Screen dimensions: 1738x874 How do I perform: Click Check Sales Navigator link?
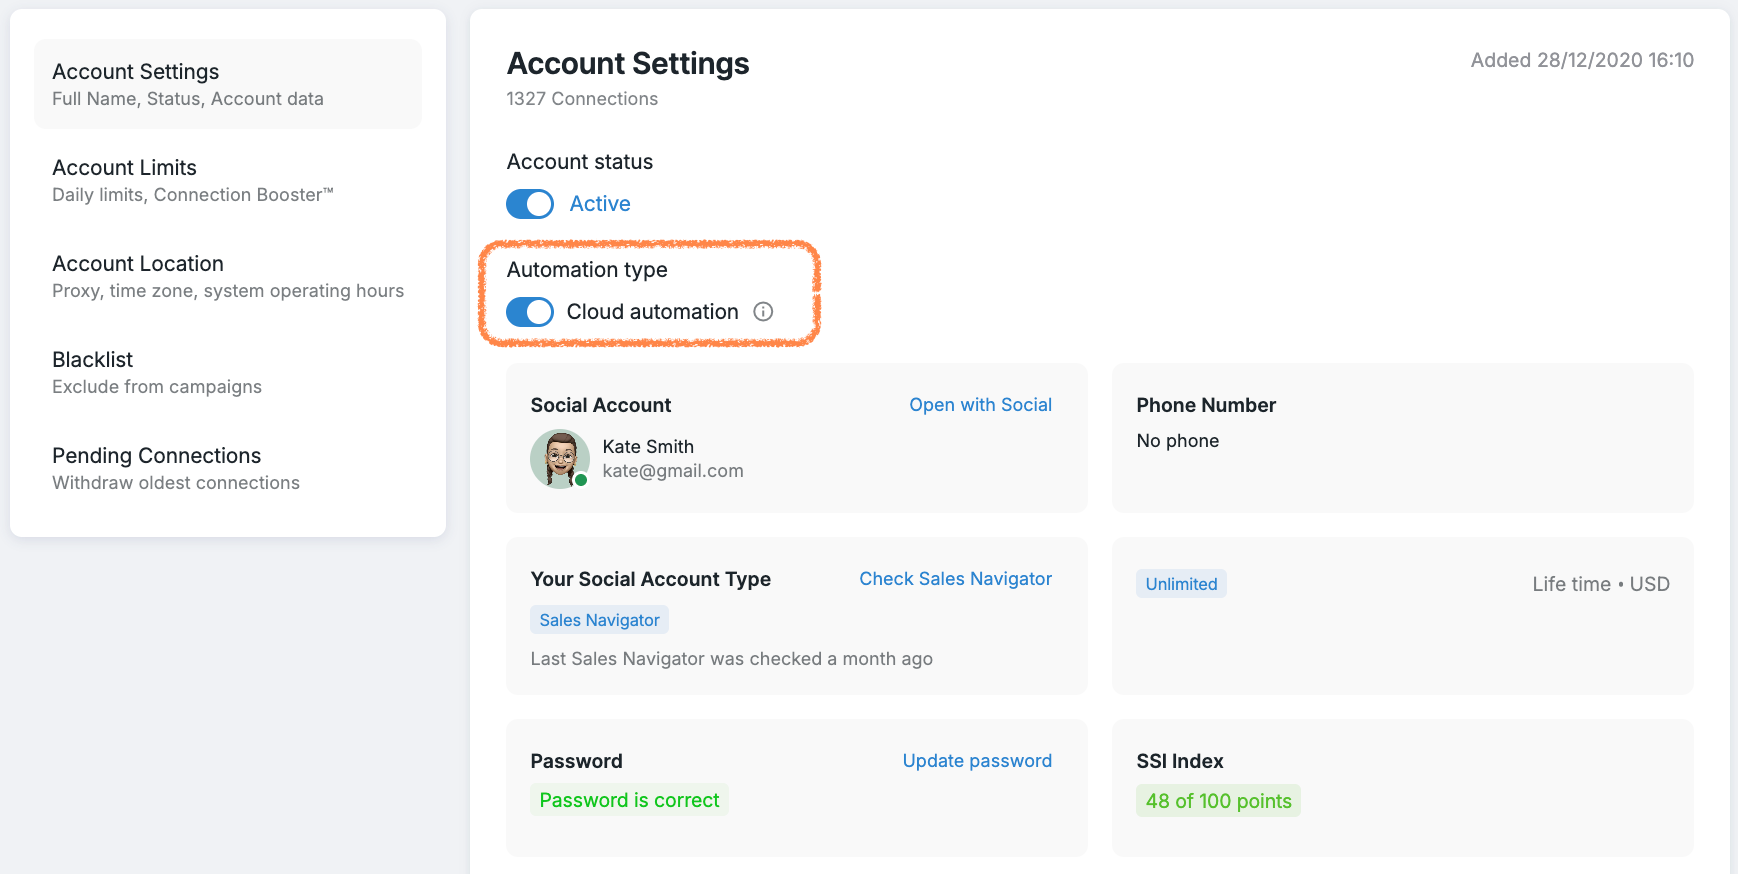click(955, 579)
